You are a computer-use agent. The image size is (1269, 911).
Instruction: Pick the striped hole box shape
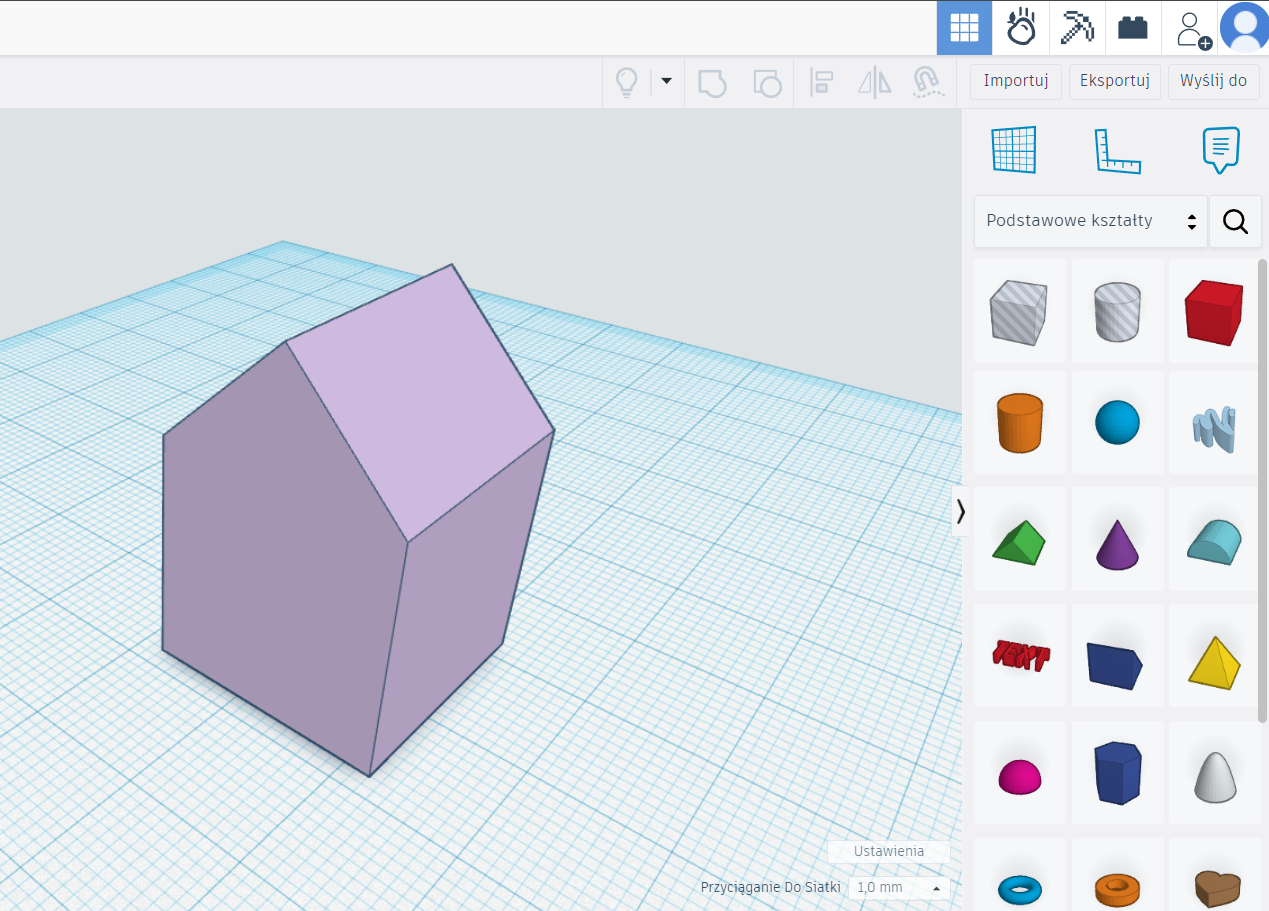[x=1018, y=312]
